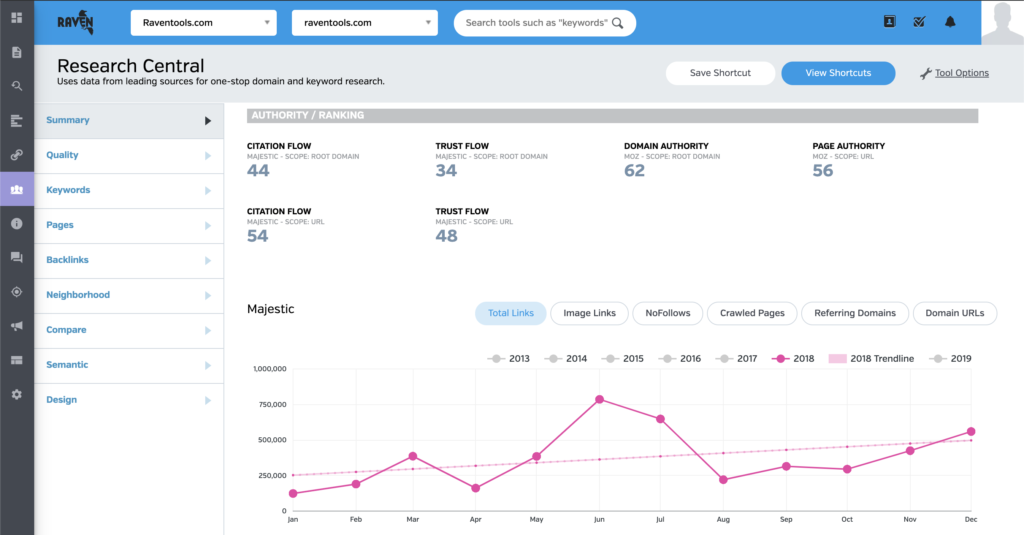Viewport: 1024px width, 535px height.
Task: Toggle the 2014 series in chart legend
Action: coord(566,359)
